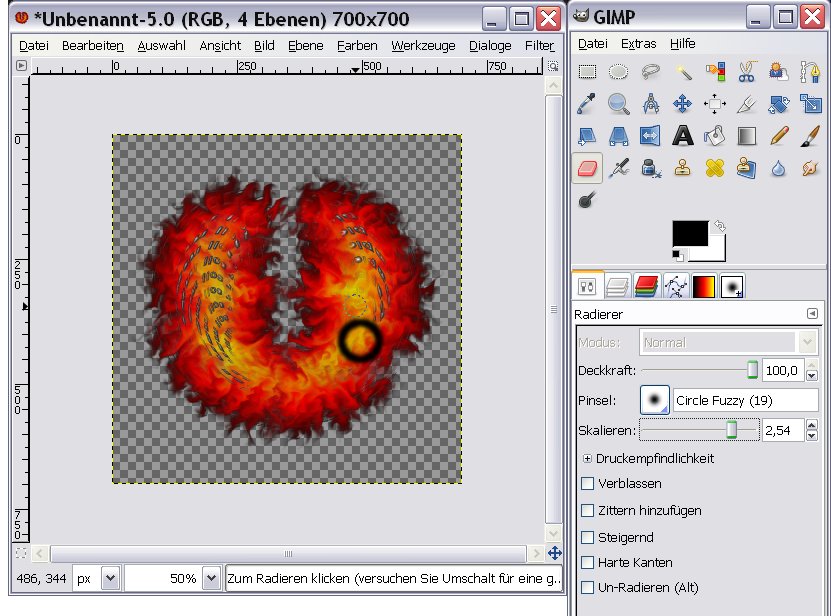
Task: Click the black foreground color swatch
Action: pos(690,233)
